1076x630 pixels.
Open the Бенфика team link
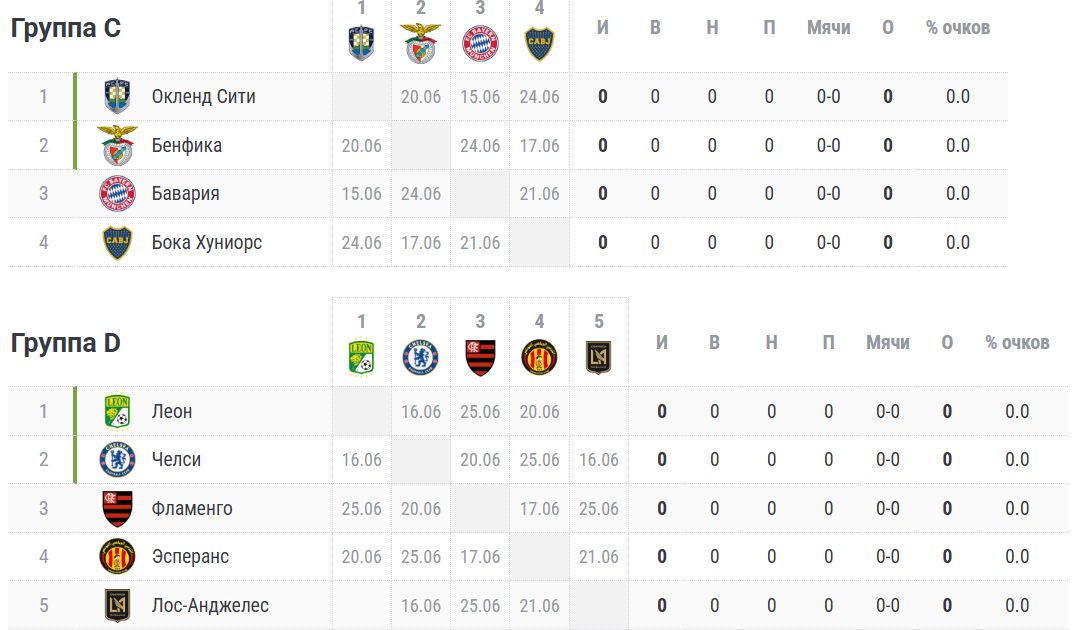(x=187, y=145)
